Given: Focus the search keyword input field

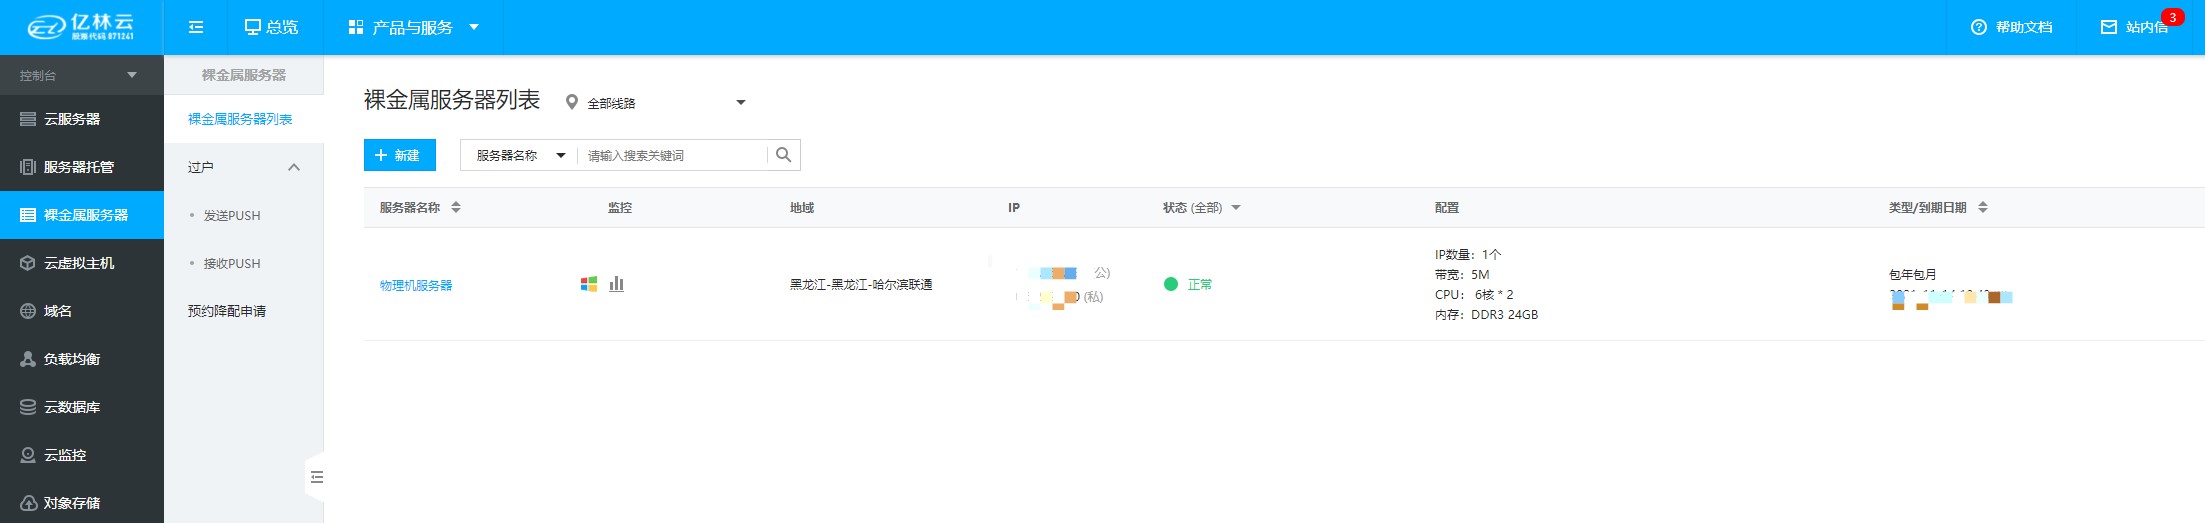Looking at the screenshot, I should click(x=675, y=155).
